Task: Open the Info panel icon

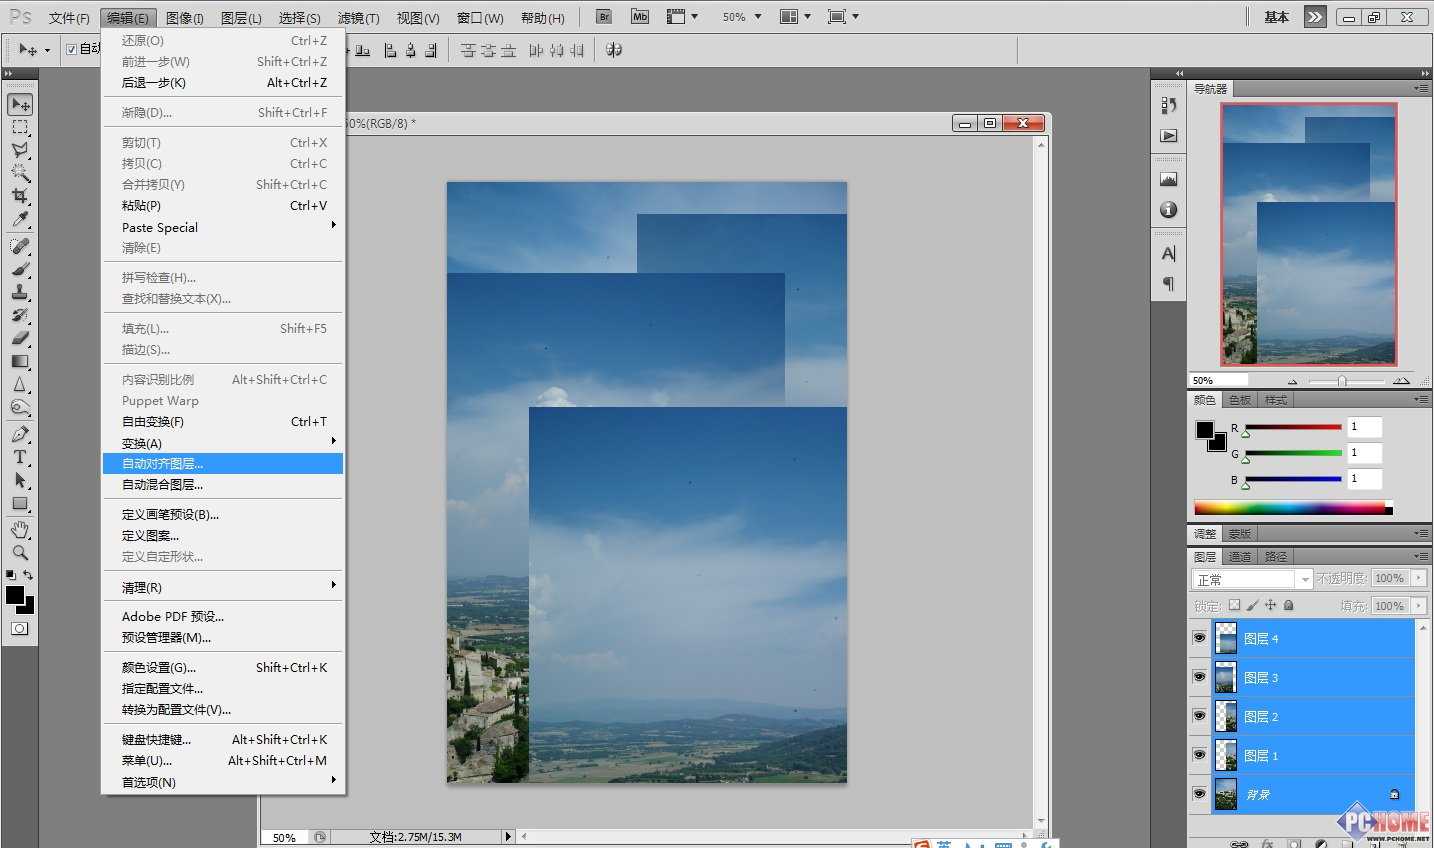Action: tap(1168, 210)
